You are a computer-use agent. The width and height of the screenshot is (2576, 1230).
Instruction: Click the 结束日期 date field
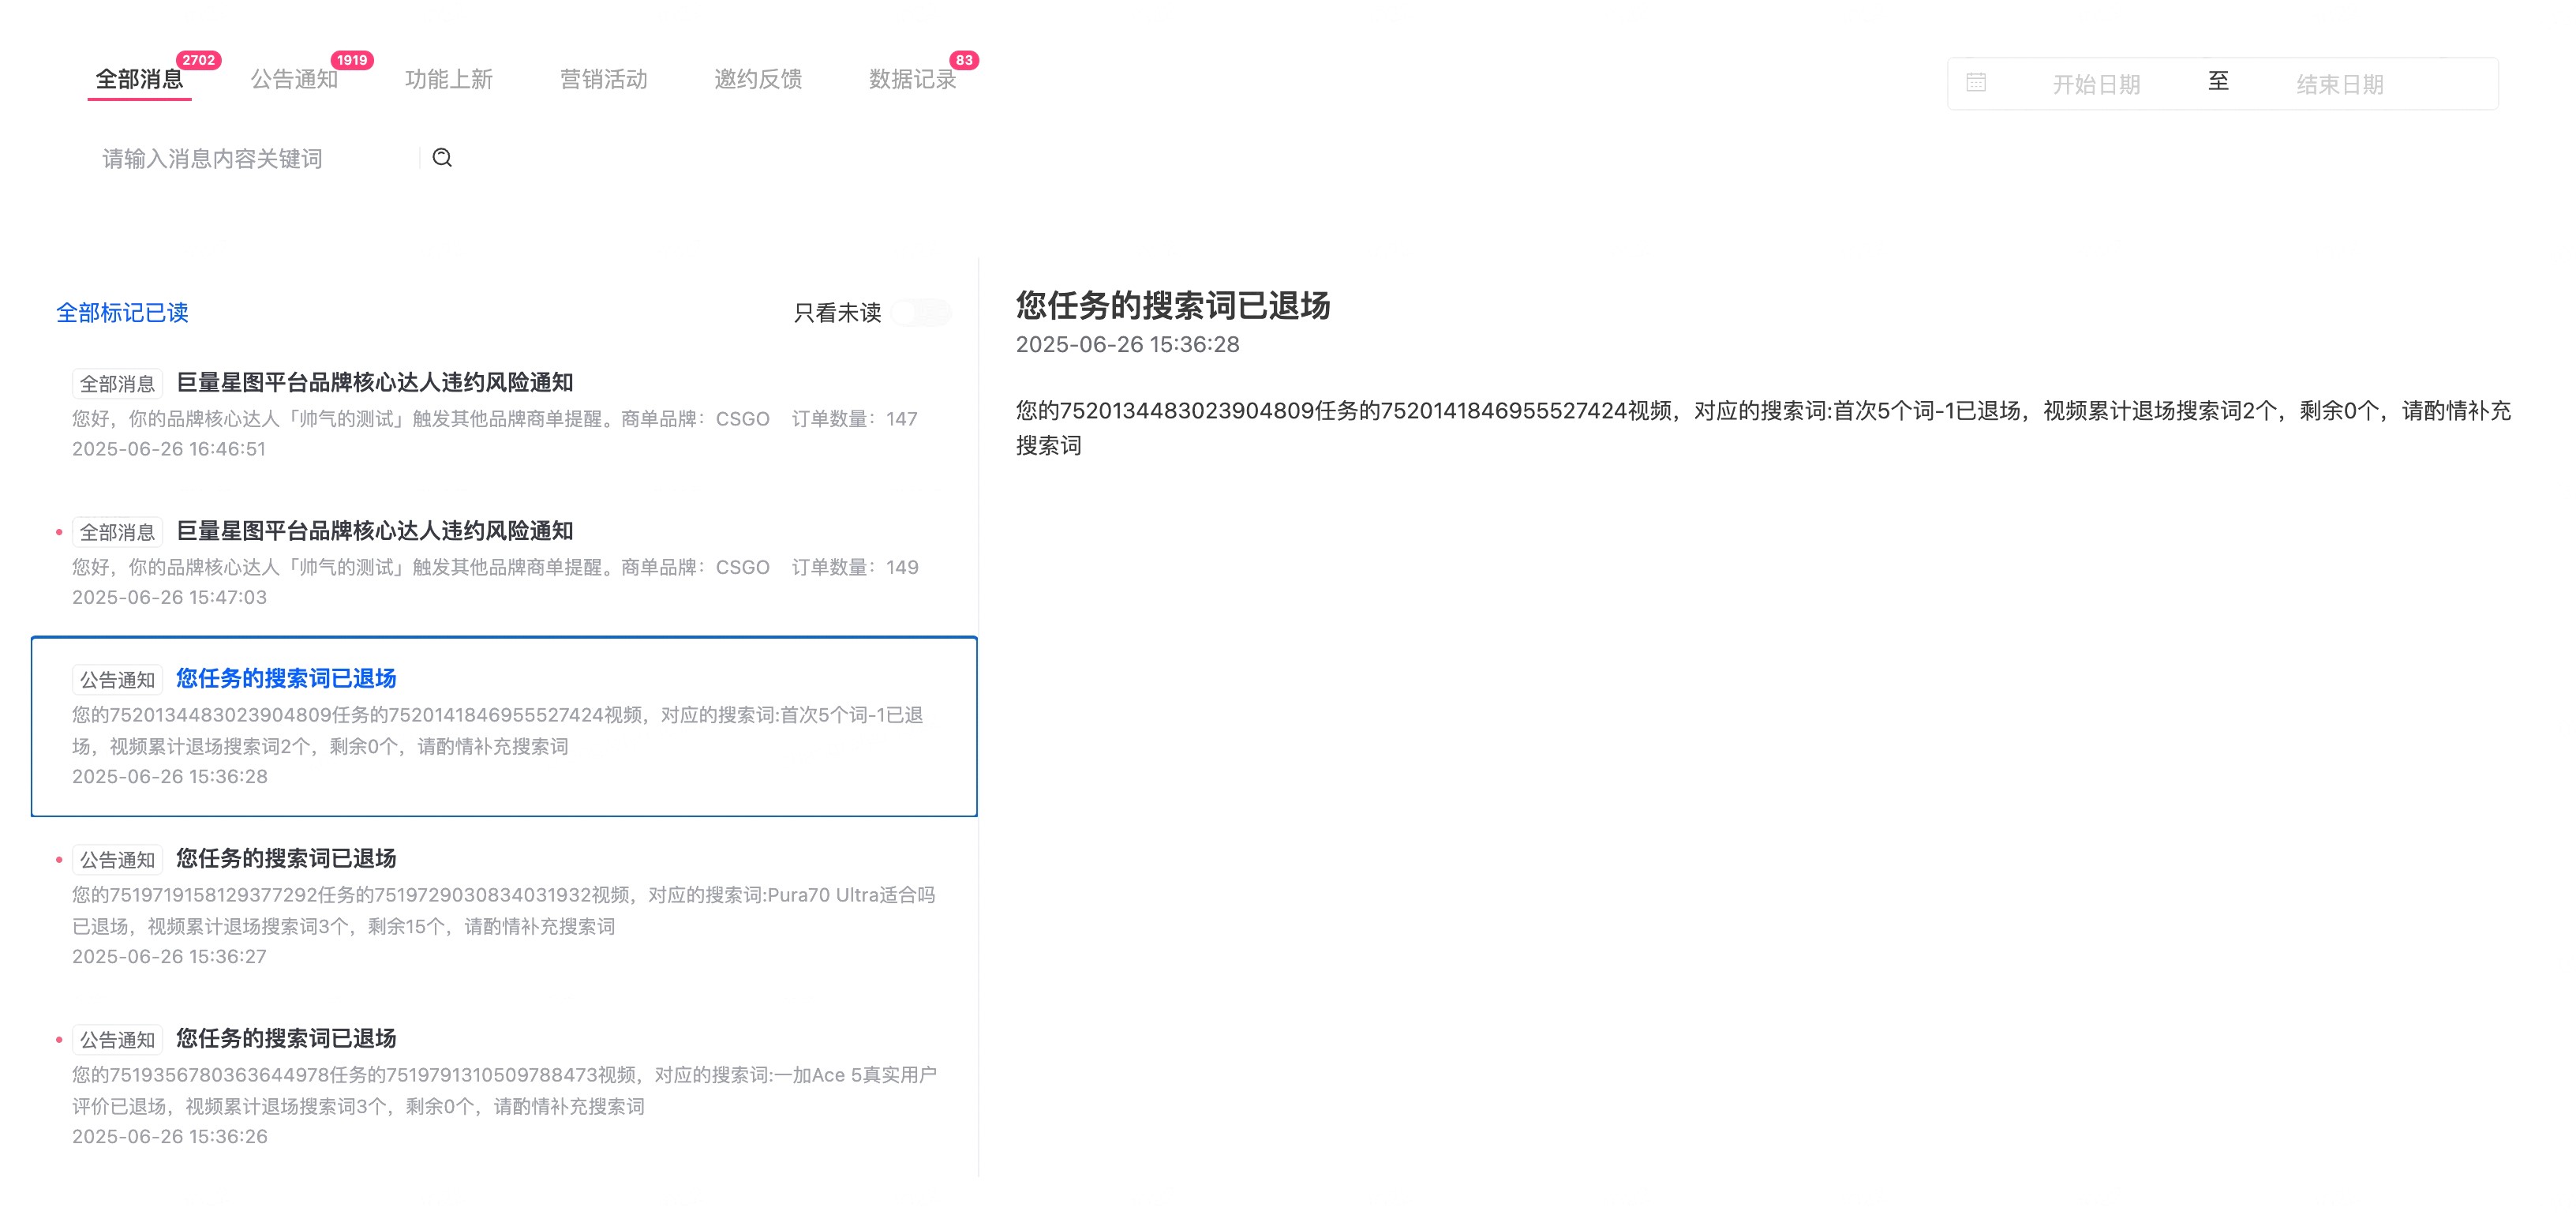(2340, 84)
